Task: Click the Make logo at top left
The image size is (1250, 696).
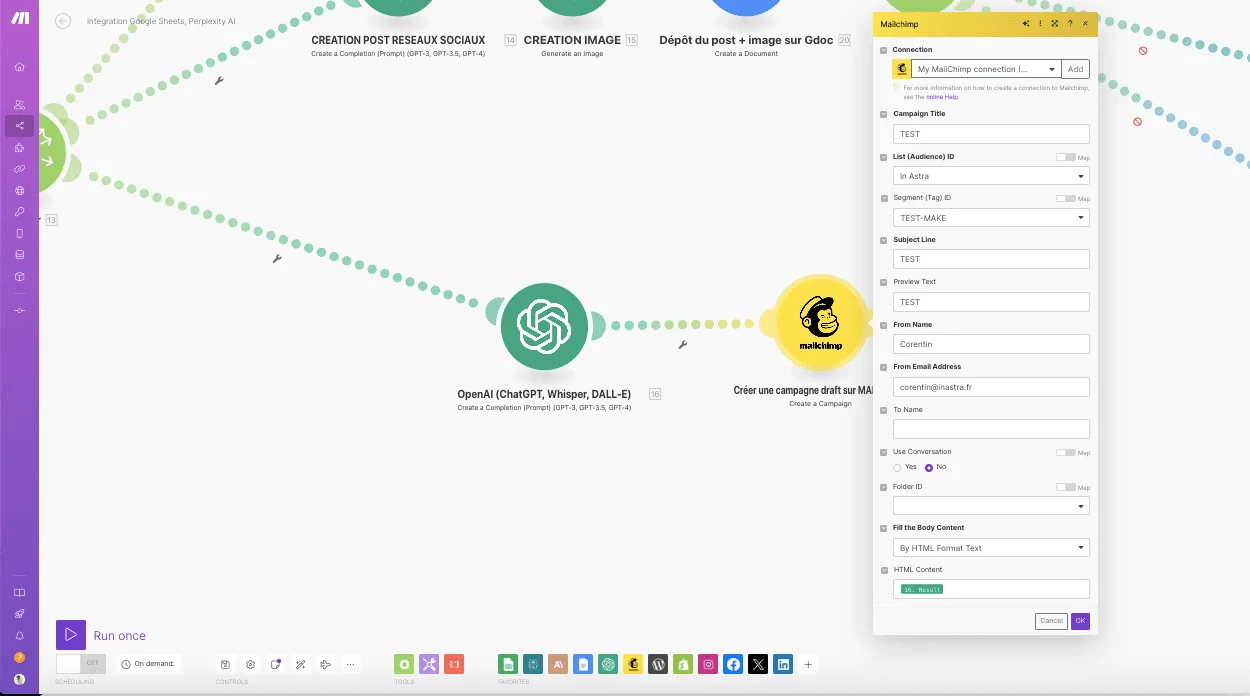Action: tap(19, 20)
